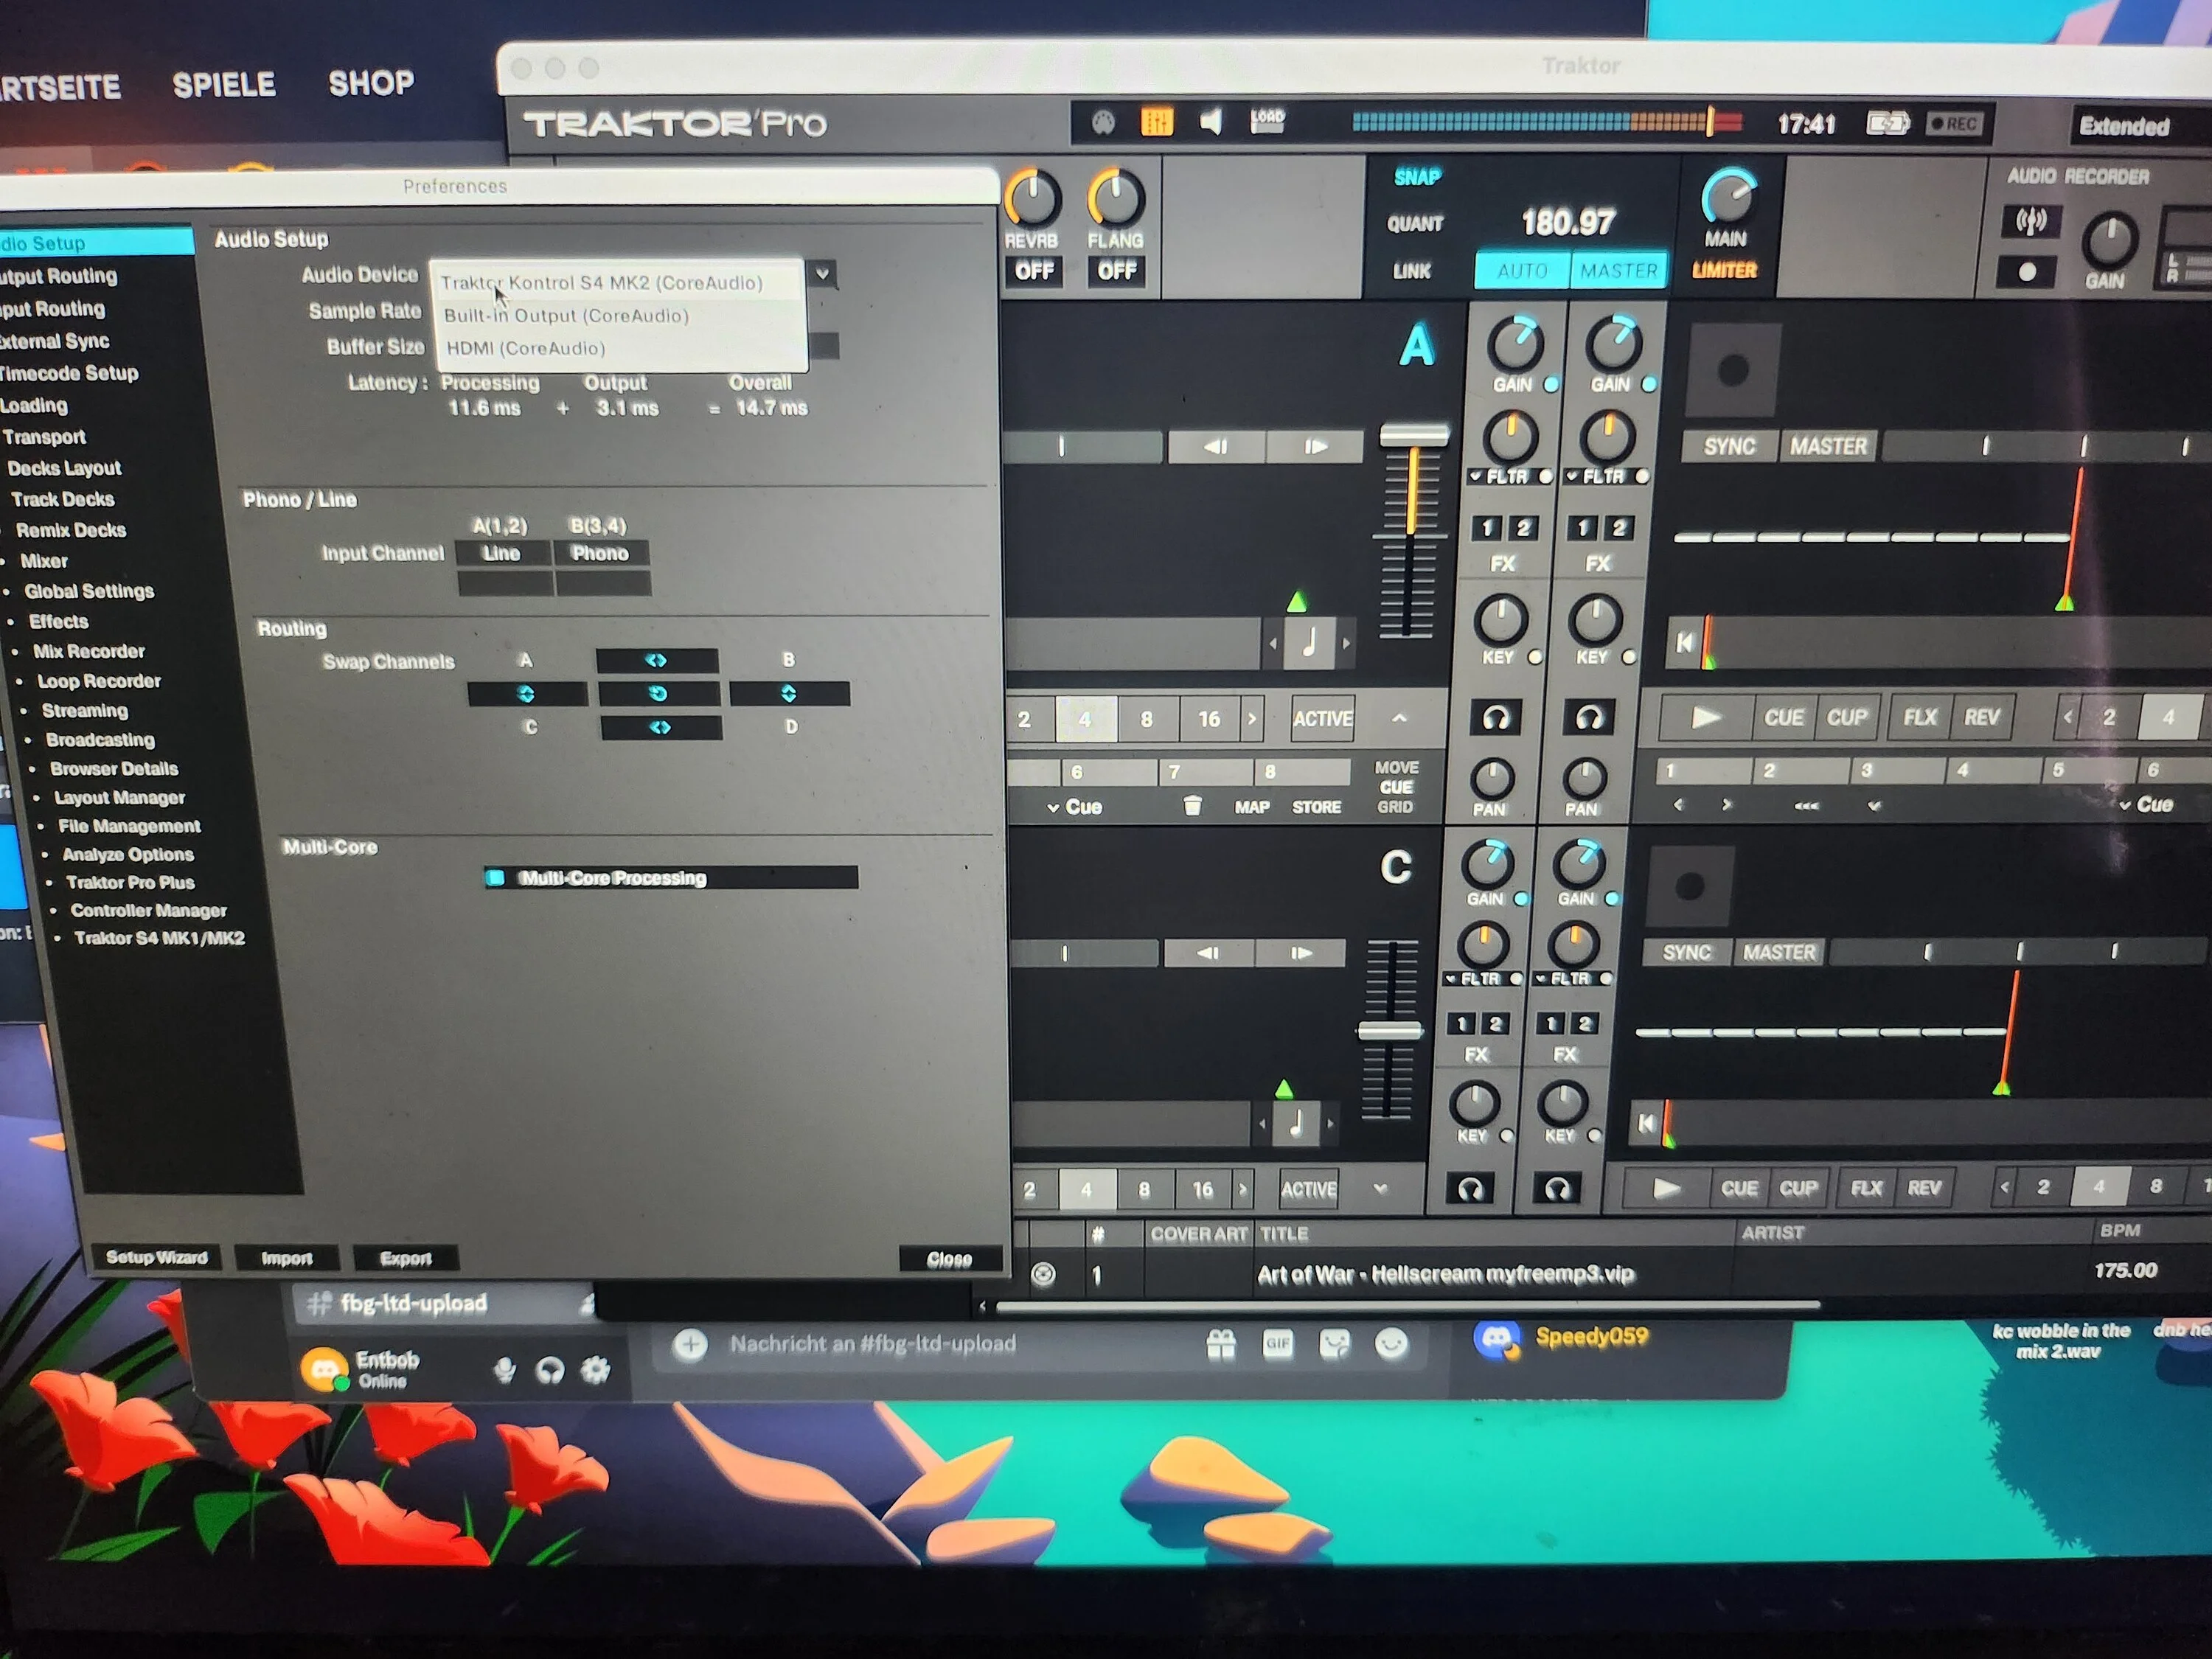Click the play button on Deck B
The width and height of the screenshot is (2212, 1659).
(x=1706, y=717)
